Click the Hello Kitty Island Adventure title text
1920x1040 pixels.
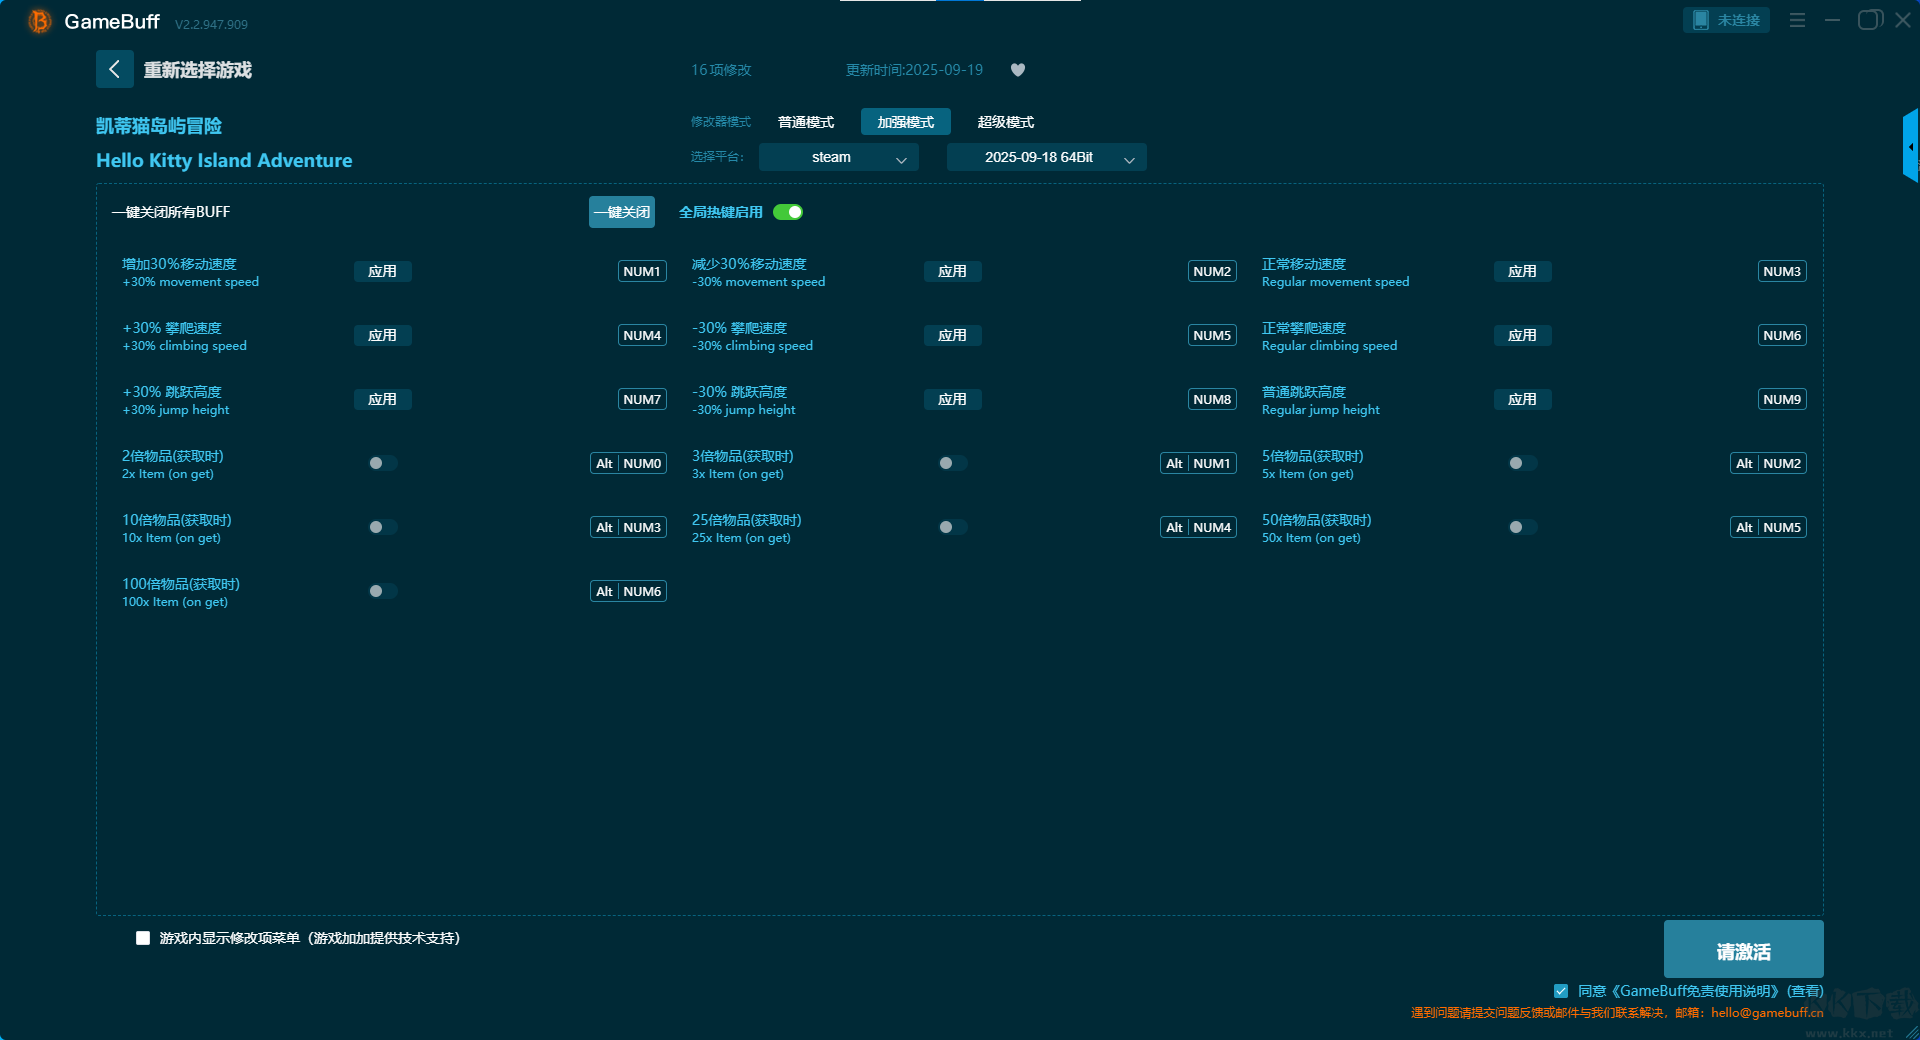point(224,160)
